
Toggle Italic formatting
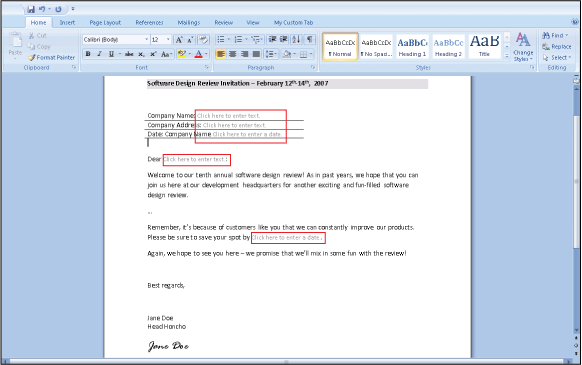pos(99,54)
